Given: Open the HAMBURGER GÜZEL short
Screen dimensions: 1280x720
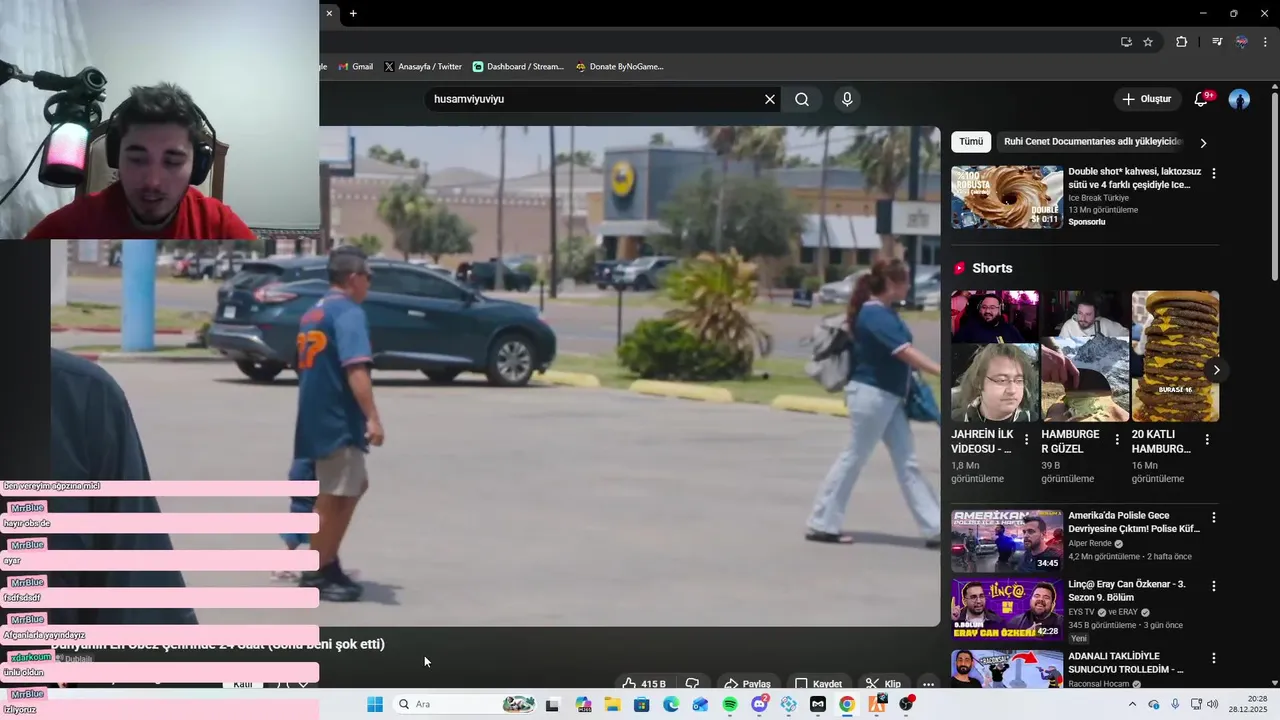Looking at the screenshot, I should click(1085, 356).
